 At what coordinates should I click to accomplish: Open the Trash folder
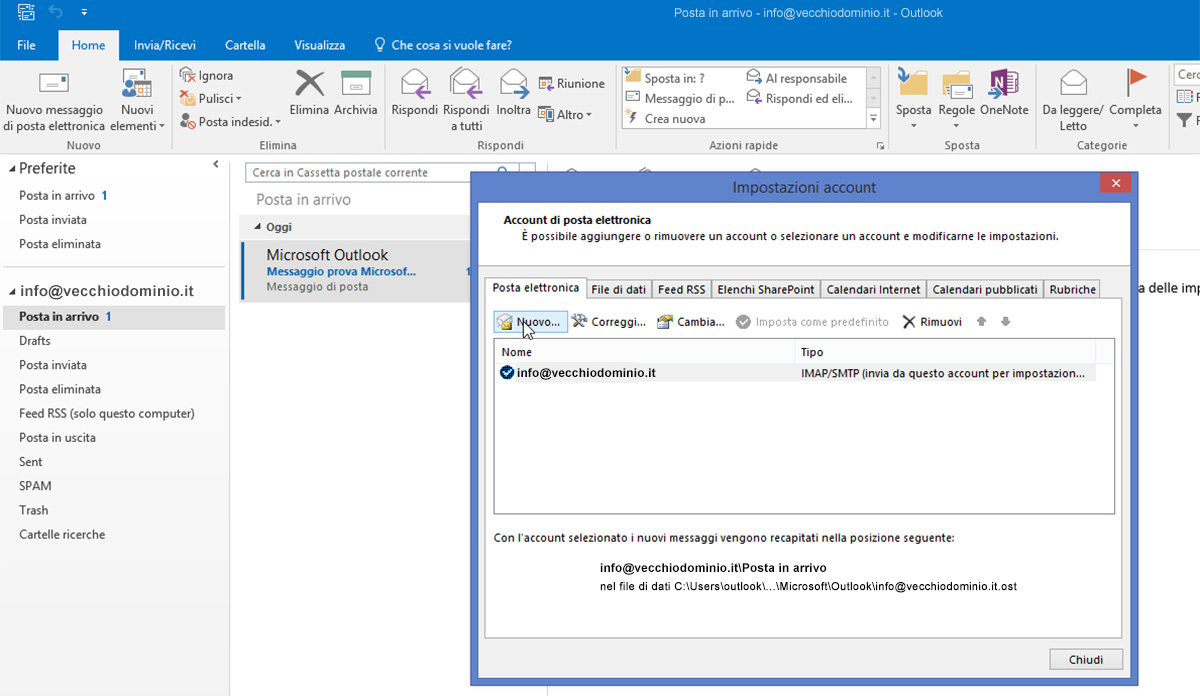tap(33, 510)
